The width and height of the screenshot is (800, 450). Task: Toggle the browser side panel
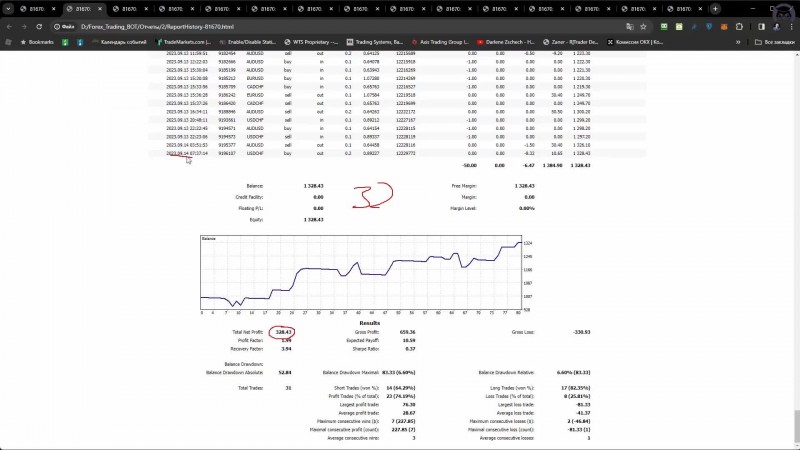coord(761,27)
